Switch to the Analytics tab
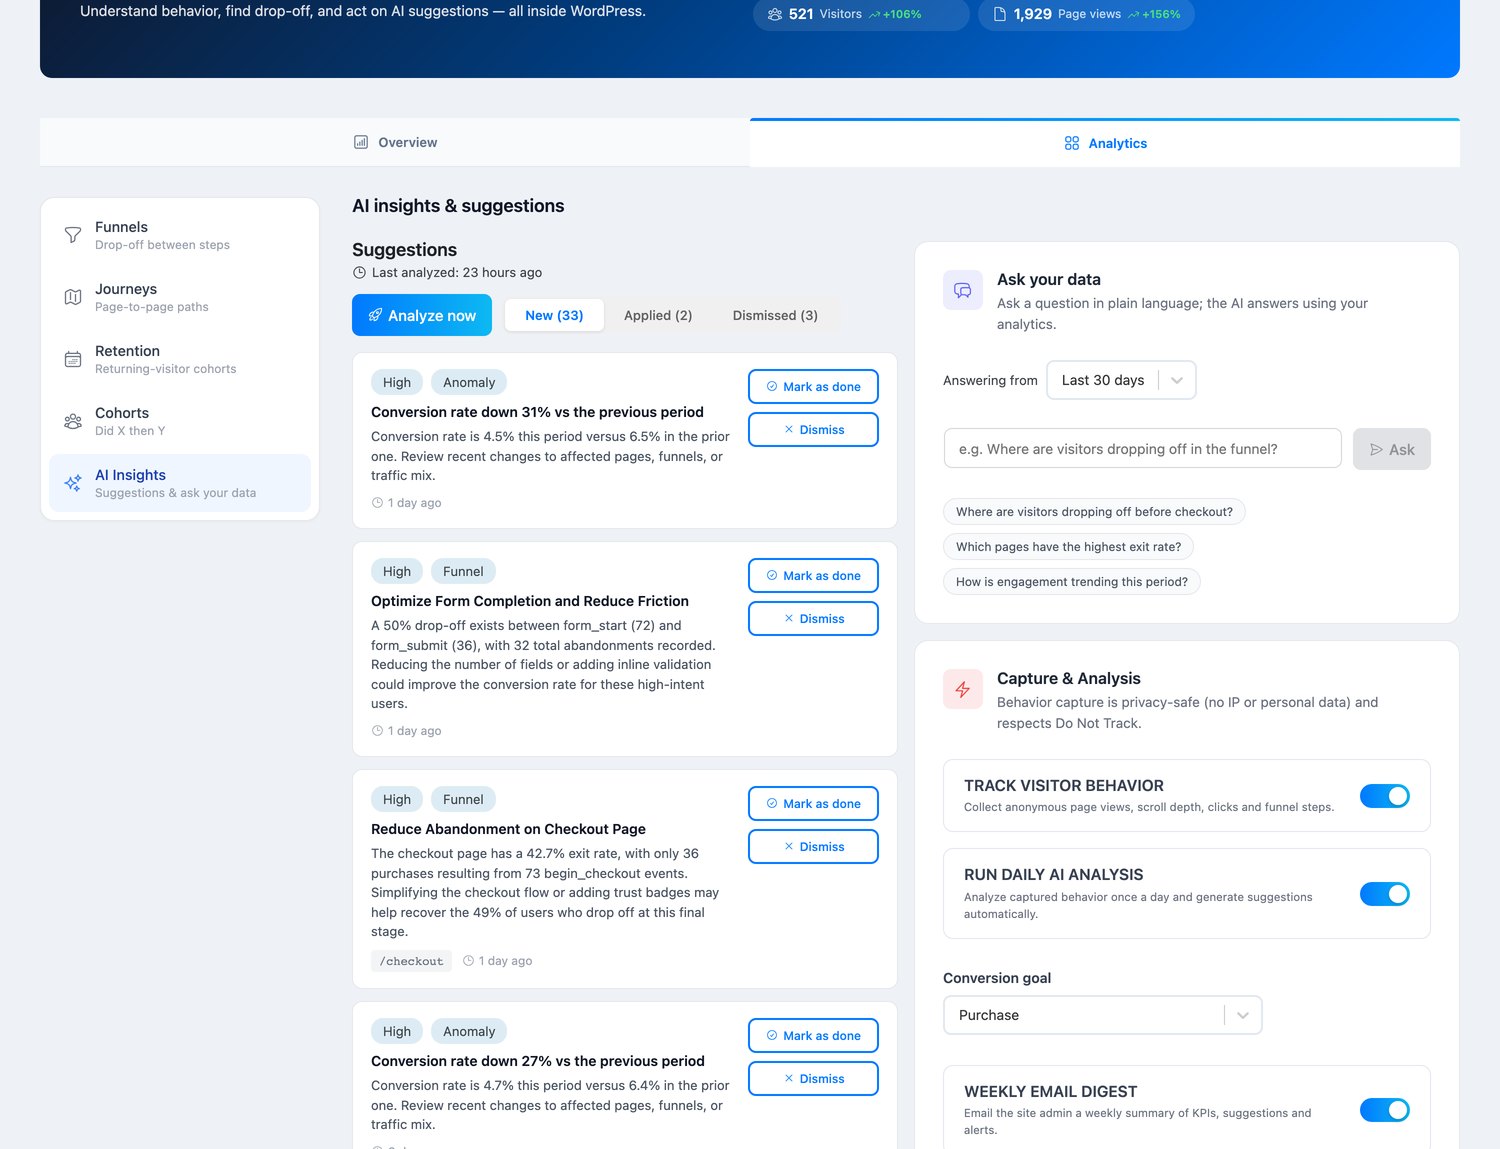This screenshot has width=1500, height=1149. pos(1105,143)
